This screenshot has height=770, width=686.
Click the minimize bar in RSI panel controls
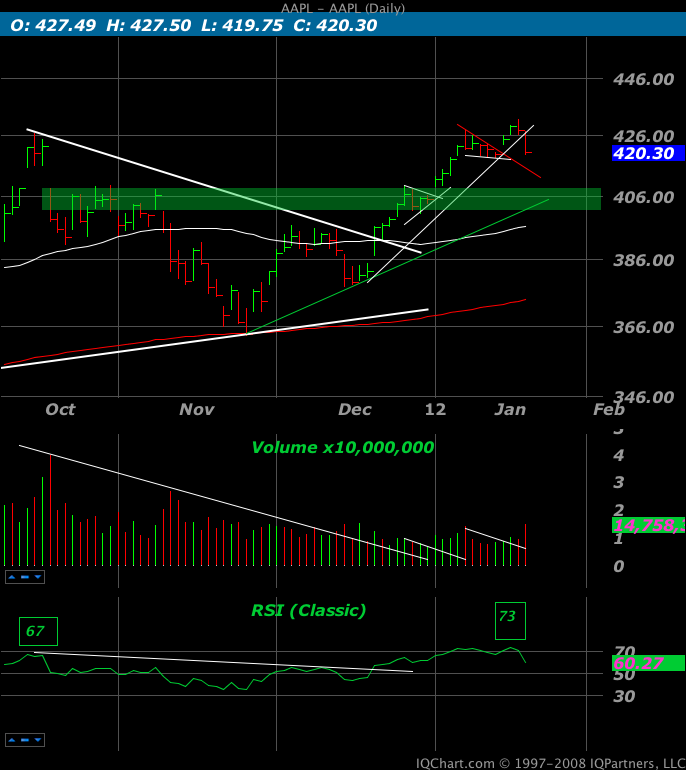click(x=25, y=740)
